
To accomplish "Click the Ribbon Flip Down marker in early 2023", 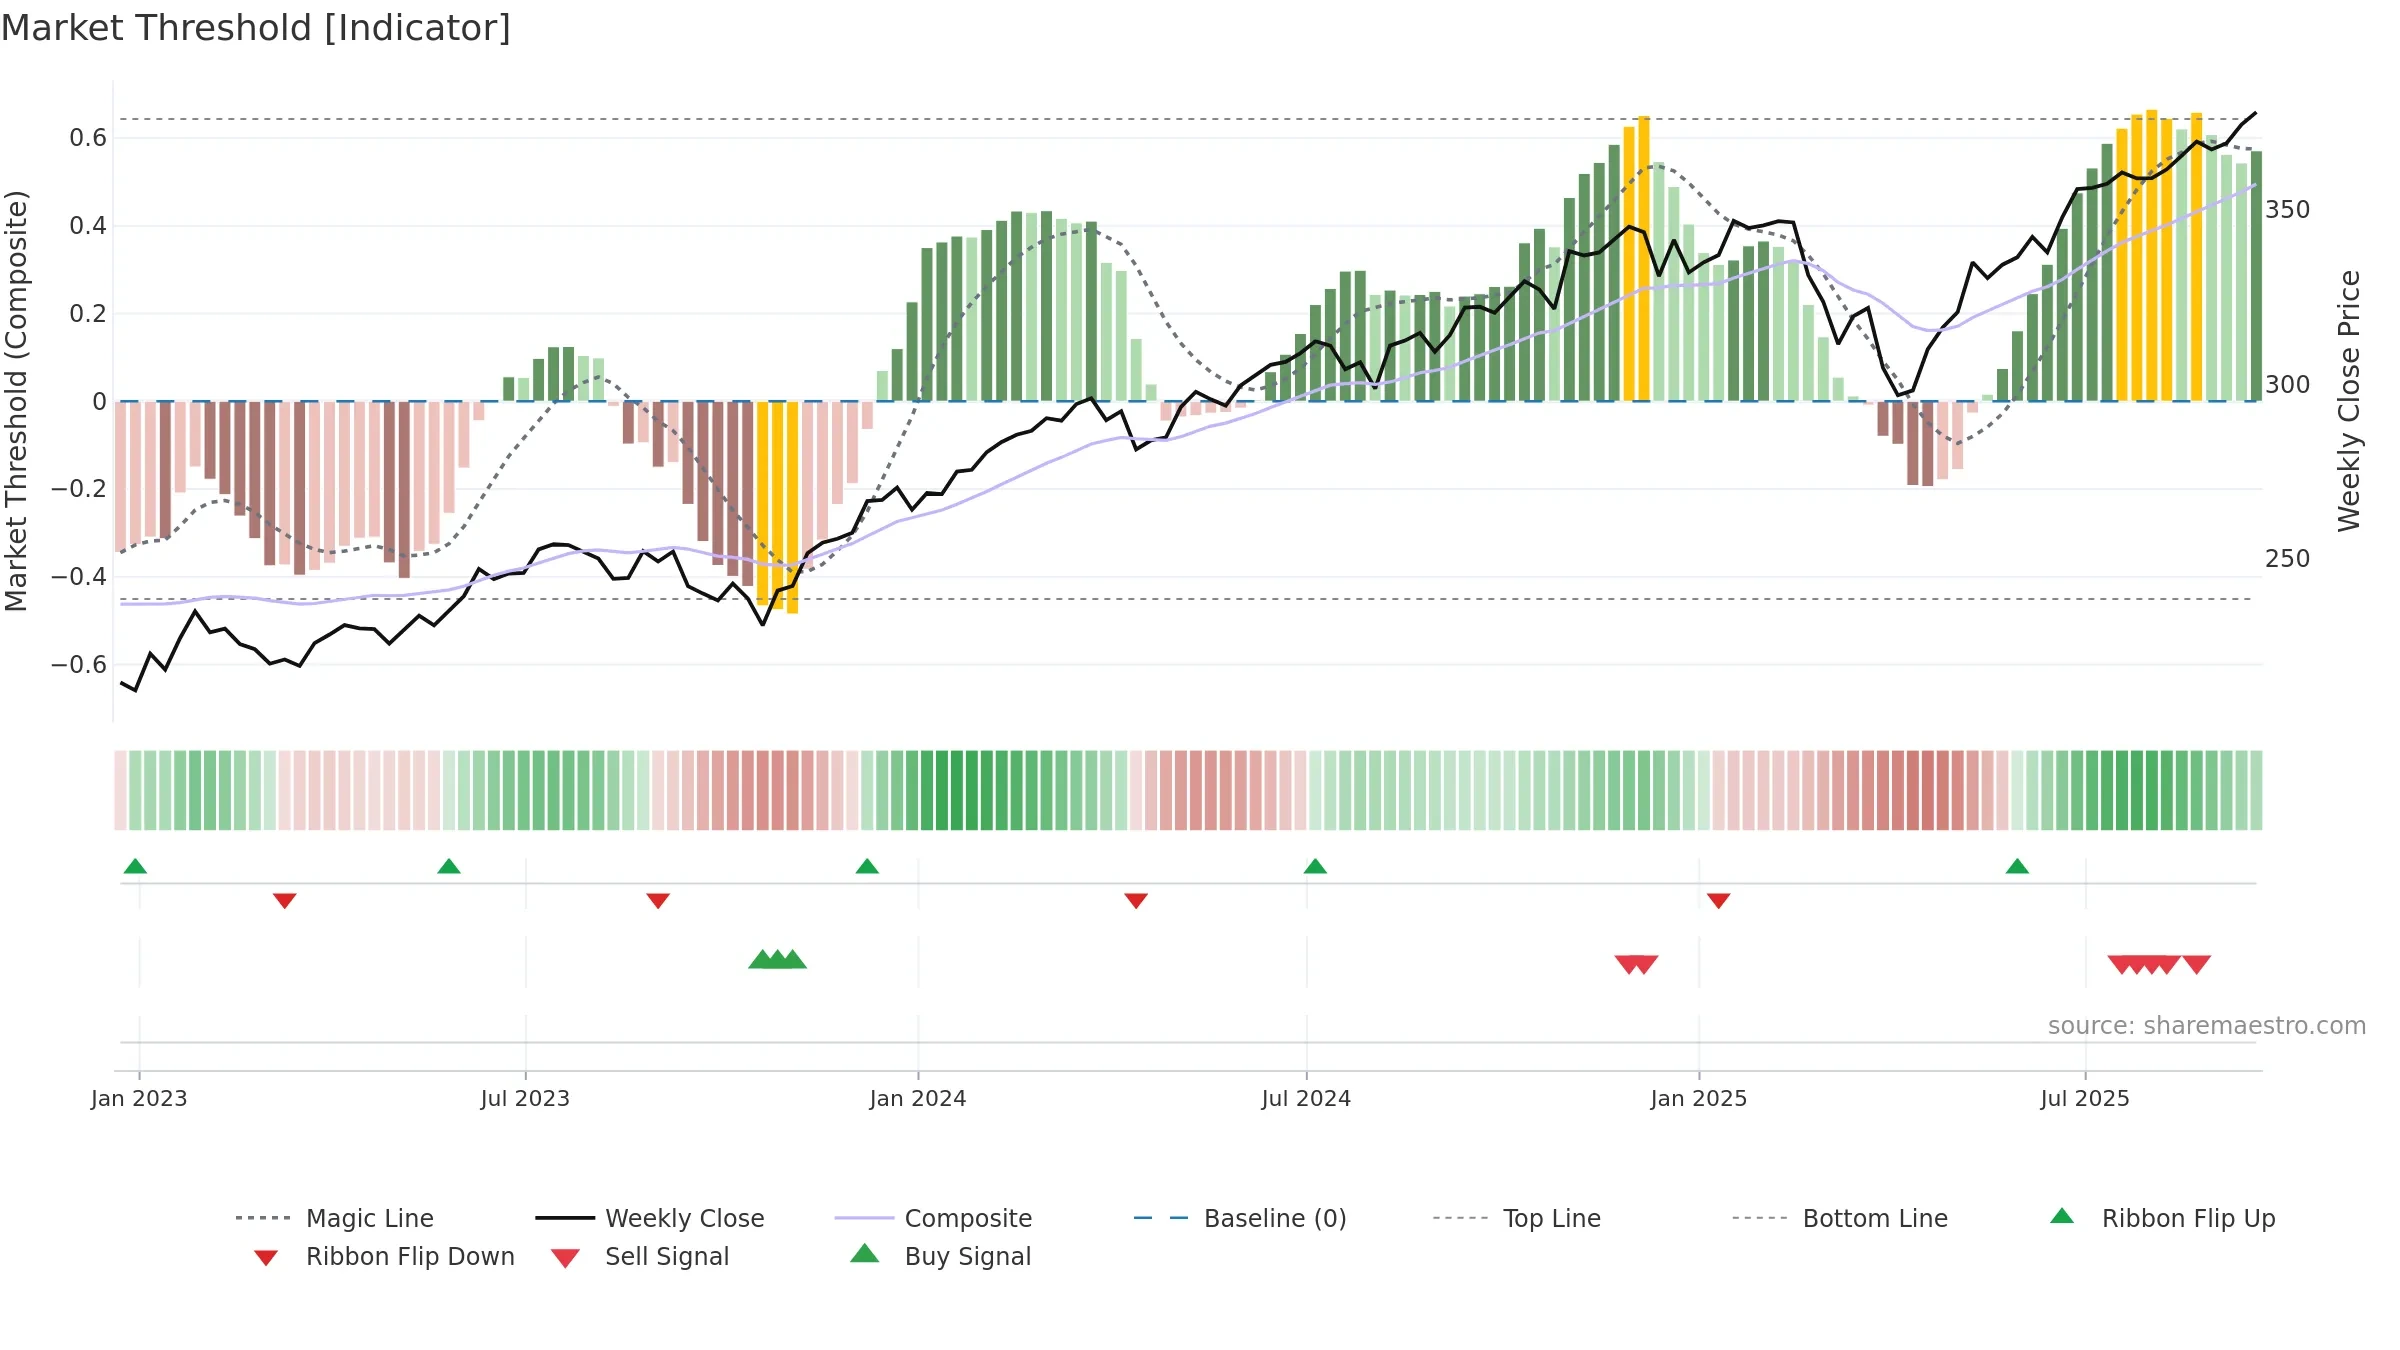I will pos(285,901).
